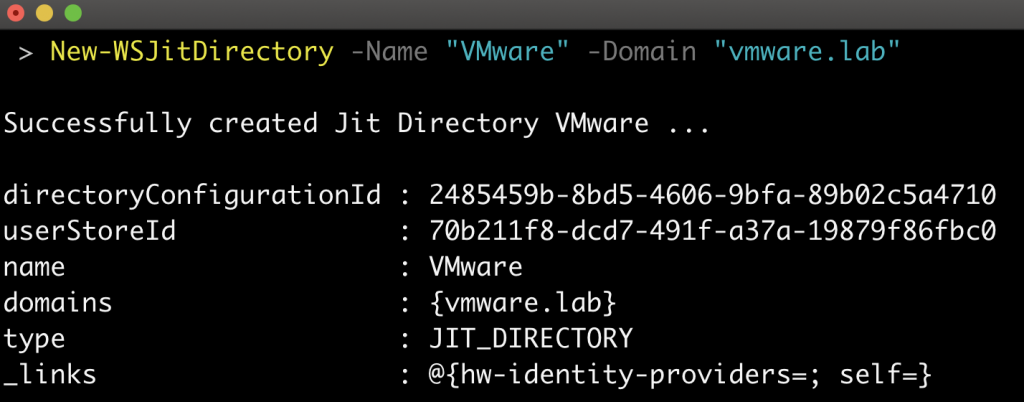Click the name value VMware

475,266
